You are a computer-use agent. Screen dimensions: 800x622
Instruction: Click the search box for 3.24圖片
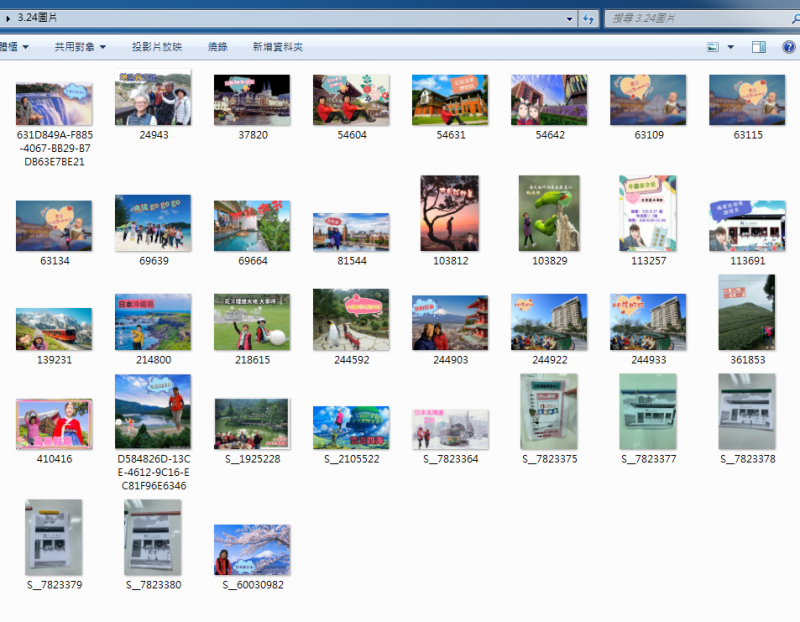(690, 18)
